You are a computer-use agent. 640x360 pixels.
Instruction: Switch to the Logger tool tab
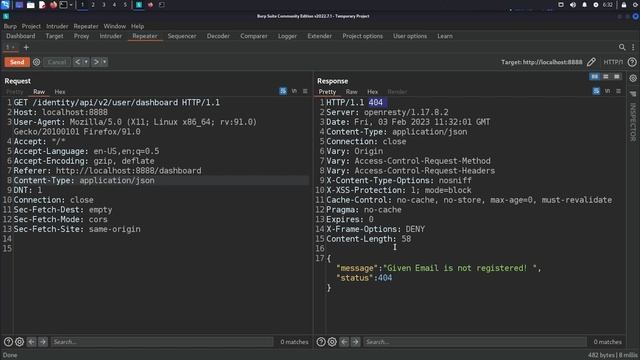pos(287,36)
